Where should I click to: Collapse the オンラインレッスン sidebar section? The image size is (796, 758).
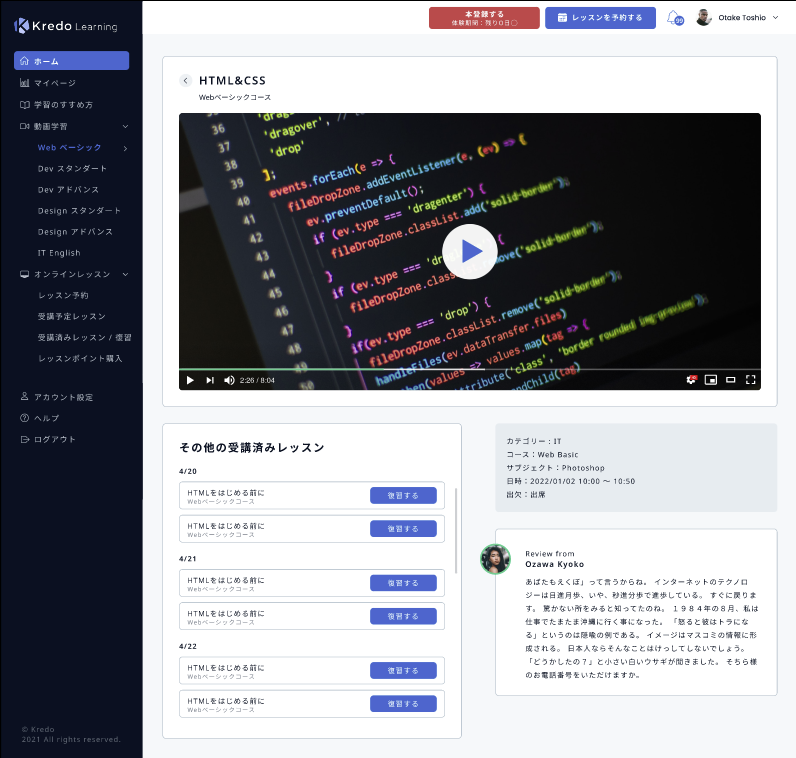click(x=125, y=274)
